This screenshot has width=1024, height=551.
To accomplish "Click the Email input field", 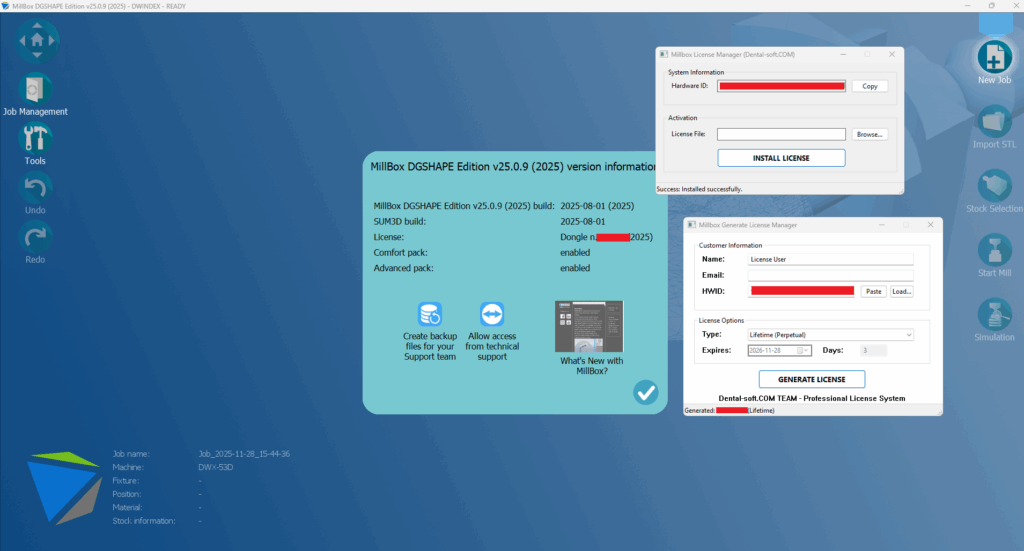I will click(x=830, y=276).
